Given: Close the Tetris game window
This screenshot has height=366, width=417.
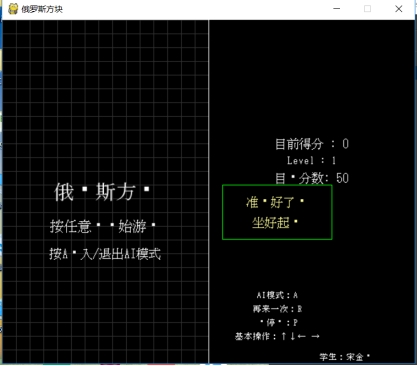Looking at the screenshot, I should click(399, 9).
